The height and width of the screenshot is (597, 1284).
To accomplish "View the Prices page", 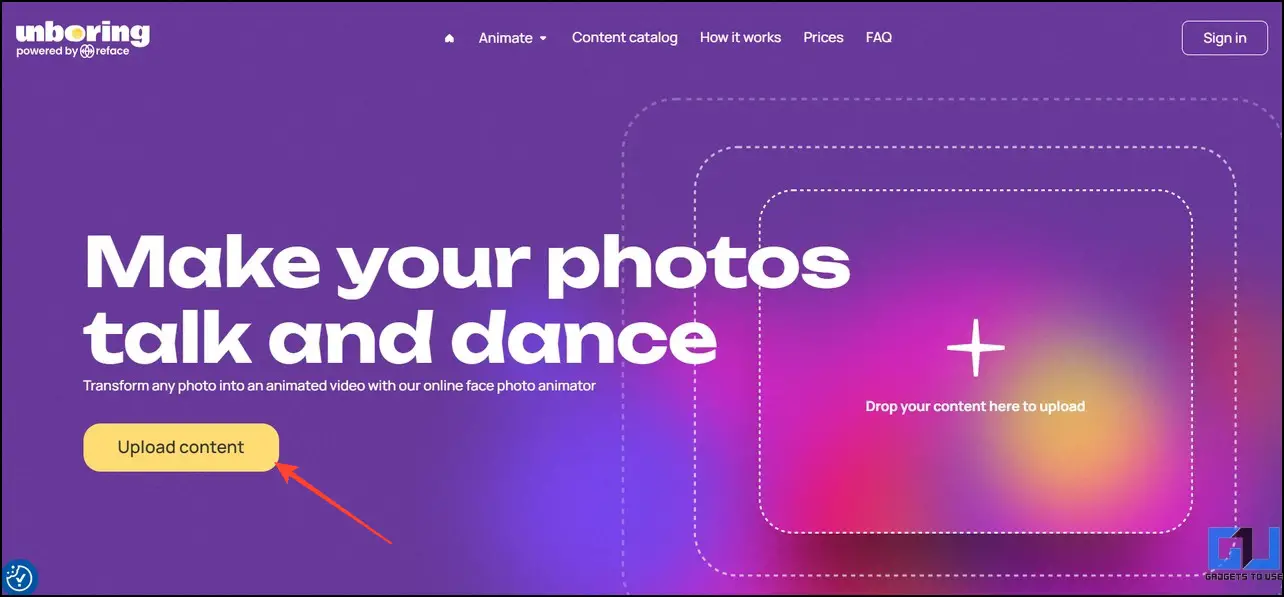I will (824, 37).
